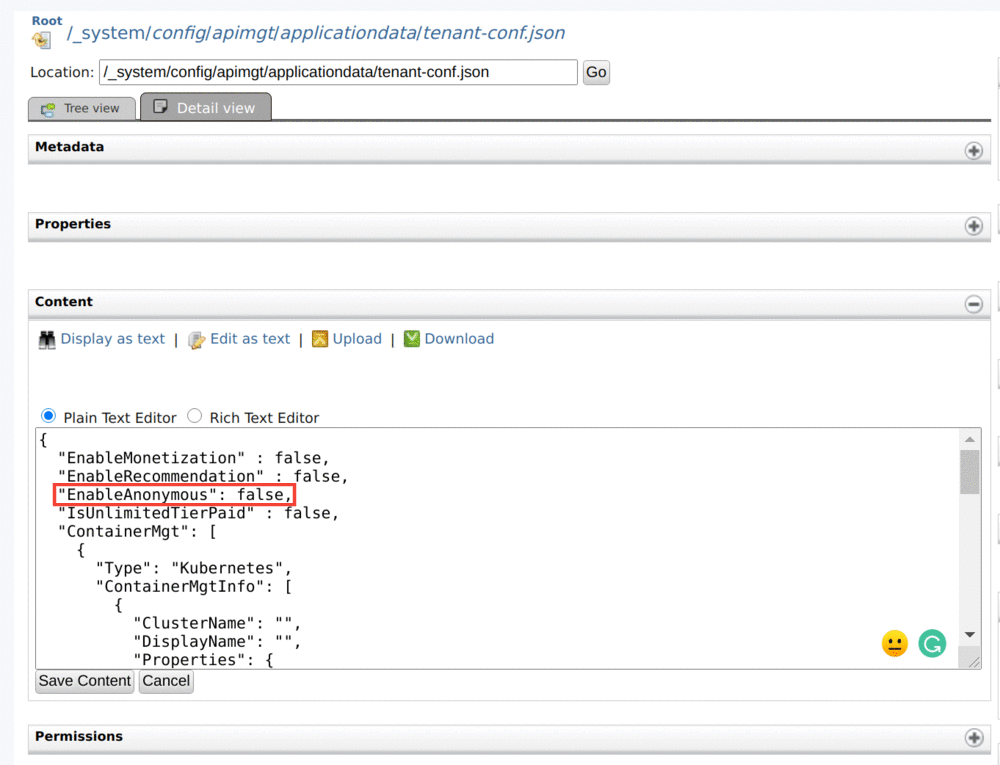Select the Rich Text Editor radio button
This screenshot has height=765, width=1000.
point(195,416)
